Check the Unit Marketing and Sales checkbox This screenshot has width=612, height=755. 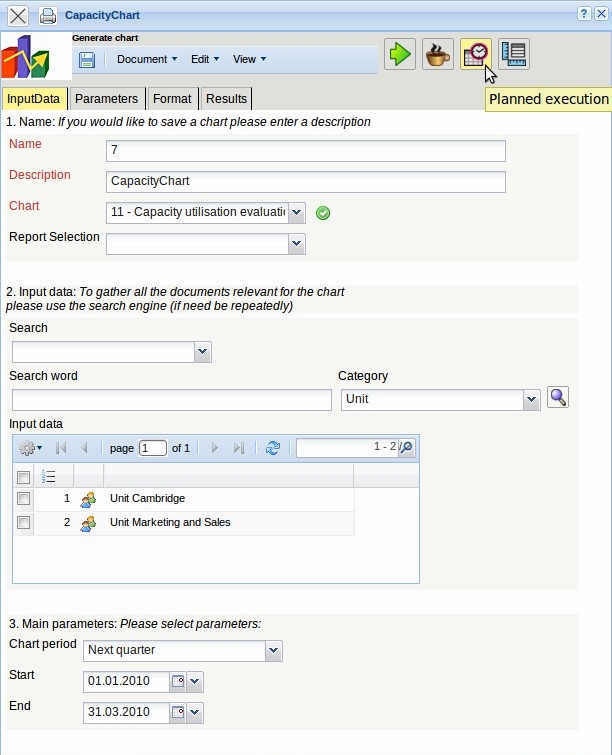coord(23,522)
